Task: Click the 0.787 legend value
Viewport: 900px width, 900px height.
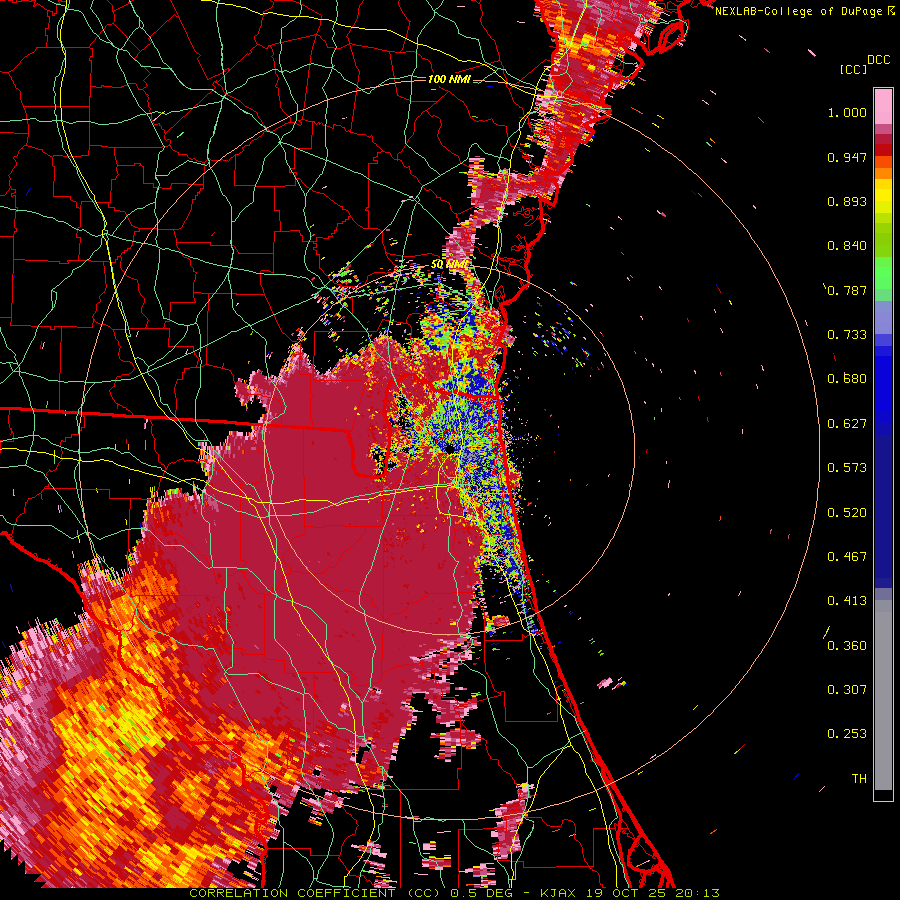Action: 847,290
